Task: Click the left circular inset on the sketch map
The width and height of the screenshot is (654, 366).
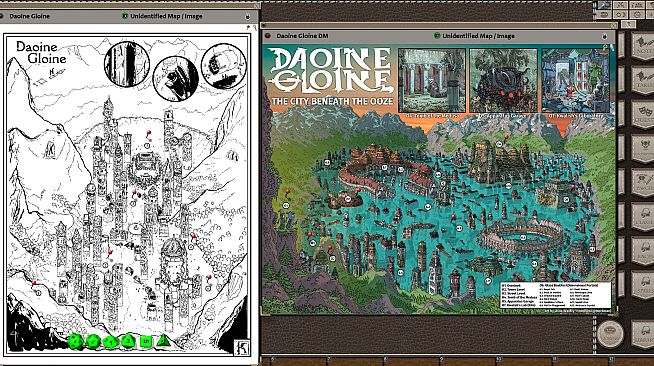Action: (127, 64)
